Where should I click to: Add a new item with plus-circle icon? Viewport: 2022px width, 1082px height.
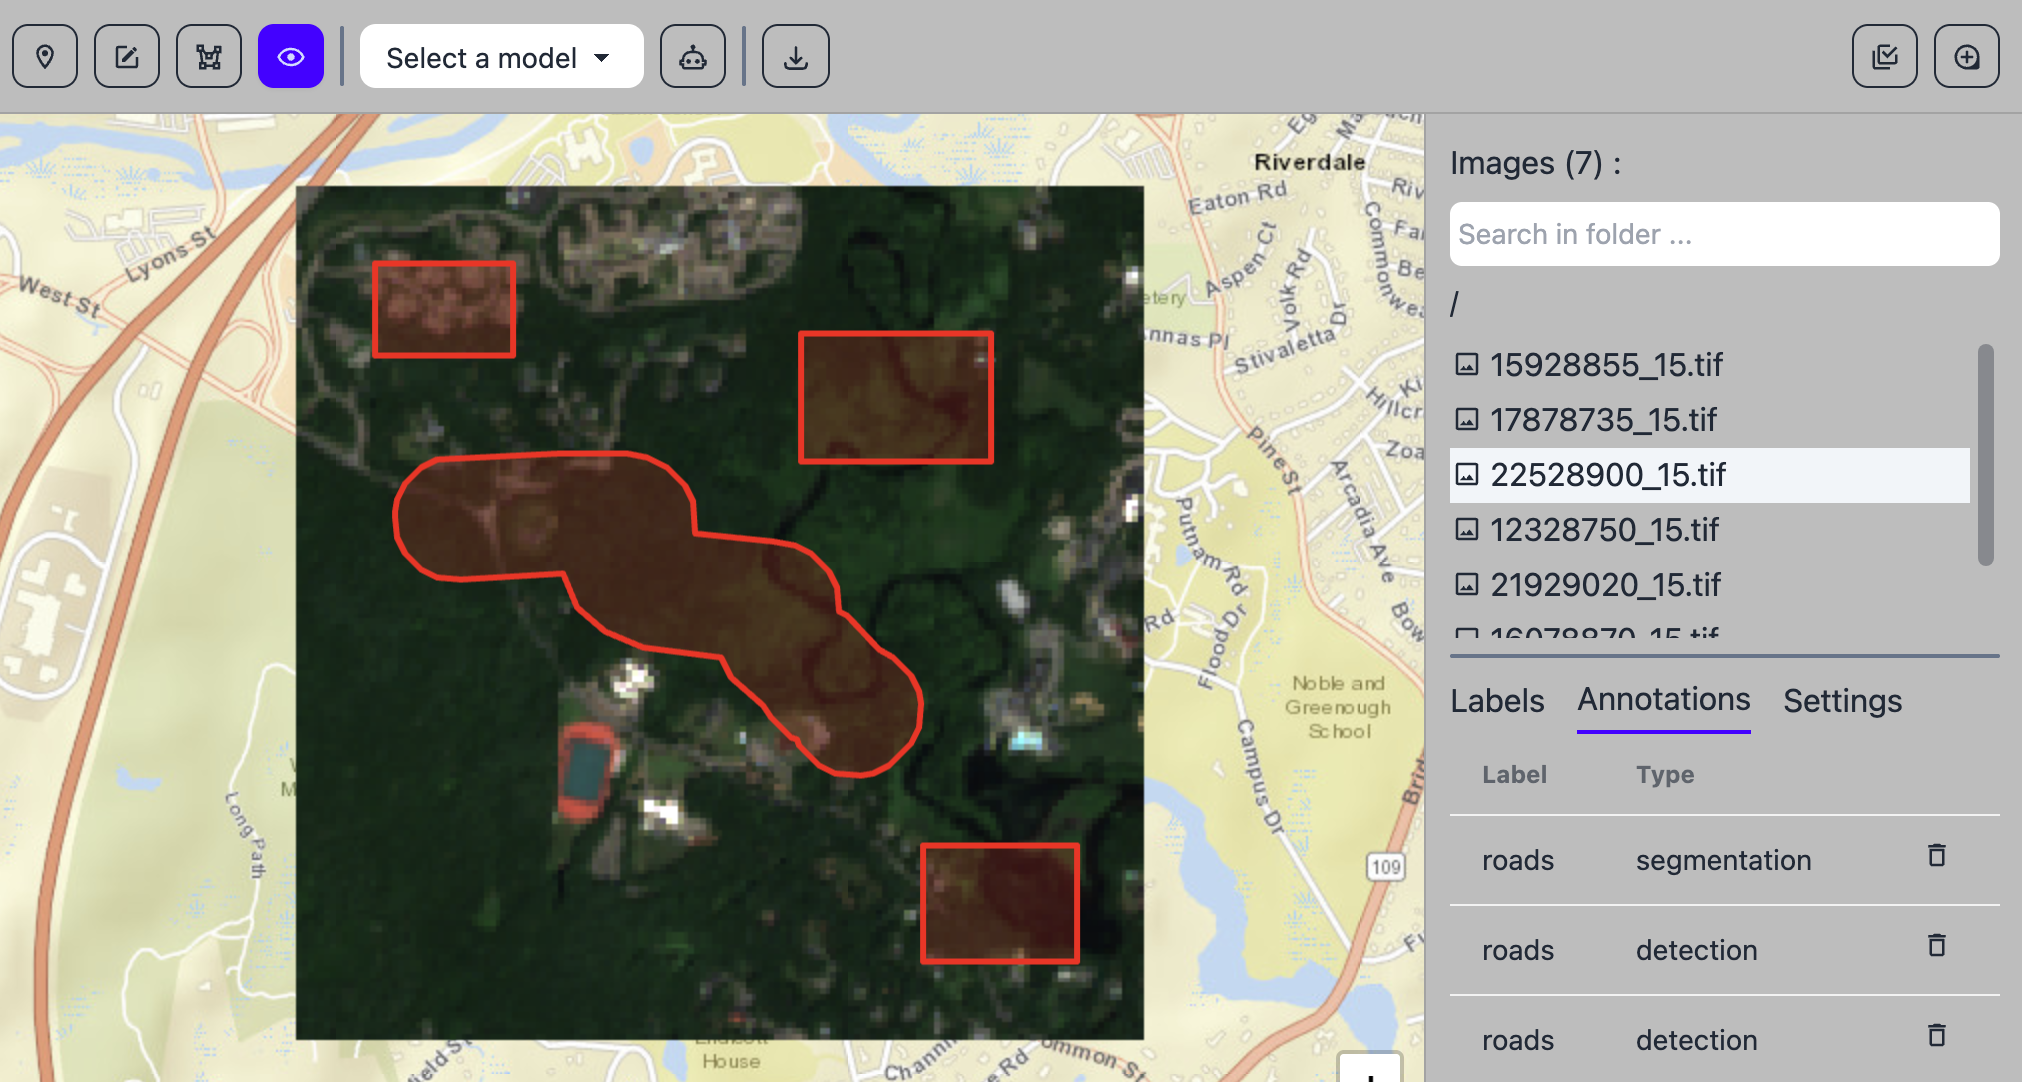[1967, 57]
